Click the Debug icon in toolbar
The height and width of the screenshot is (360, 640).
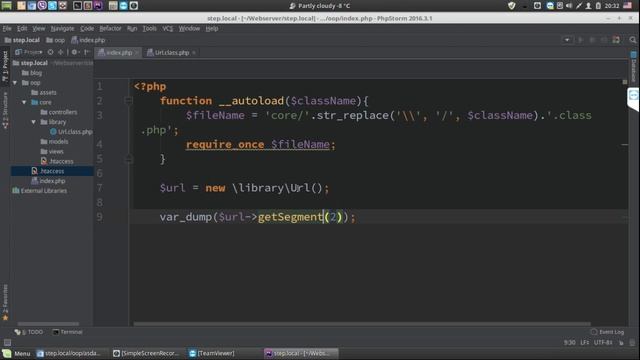(592, 40)
